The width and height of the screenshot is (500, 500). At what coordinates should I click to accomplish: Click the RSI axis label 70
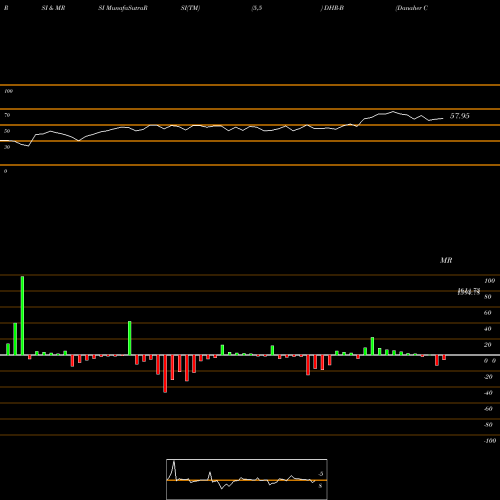pyautogui.click(x=7, y=115)
